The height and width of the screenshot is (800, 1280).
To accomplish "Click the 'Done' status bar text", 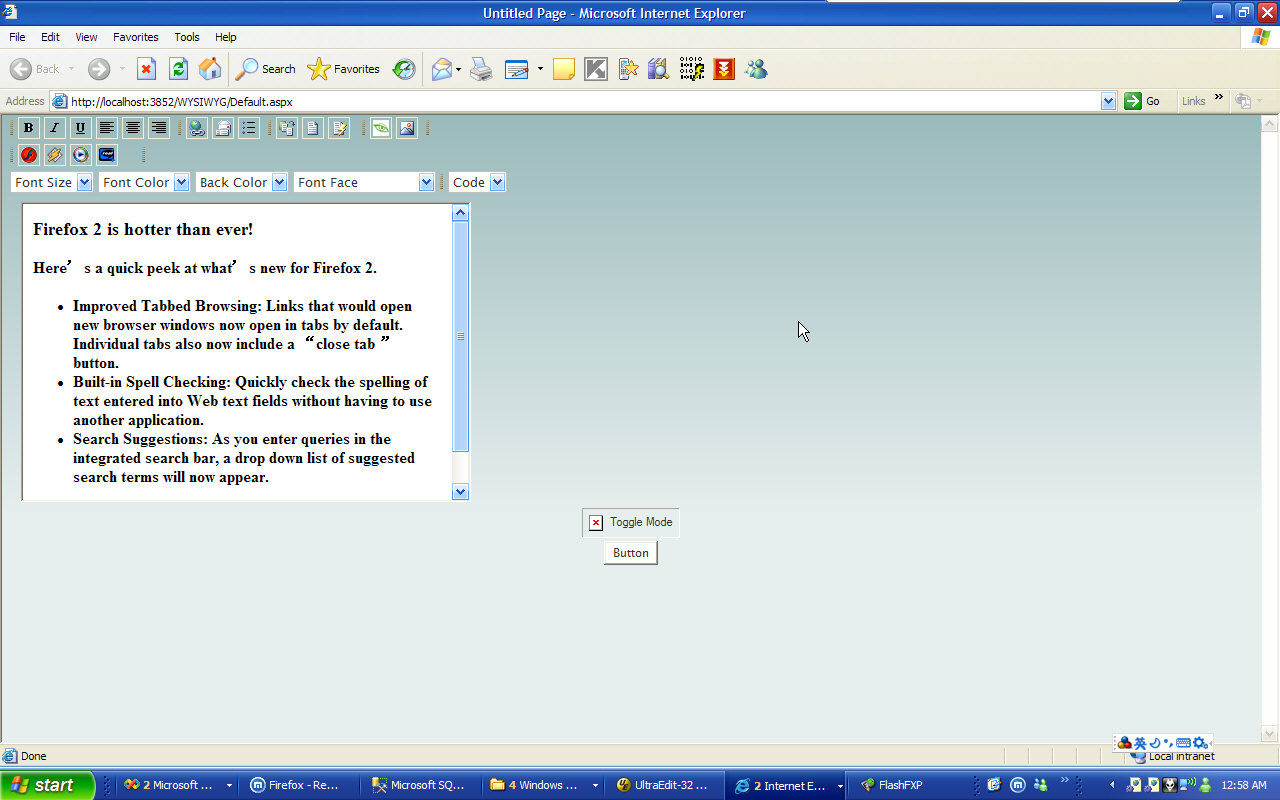I will [34, 756].
